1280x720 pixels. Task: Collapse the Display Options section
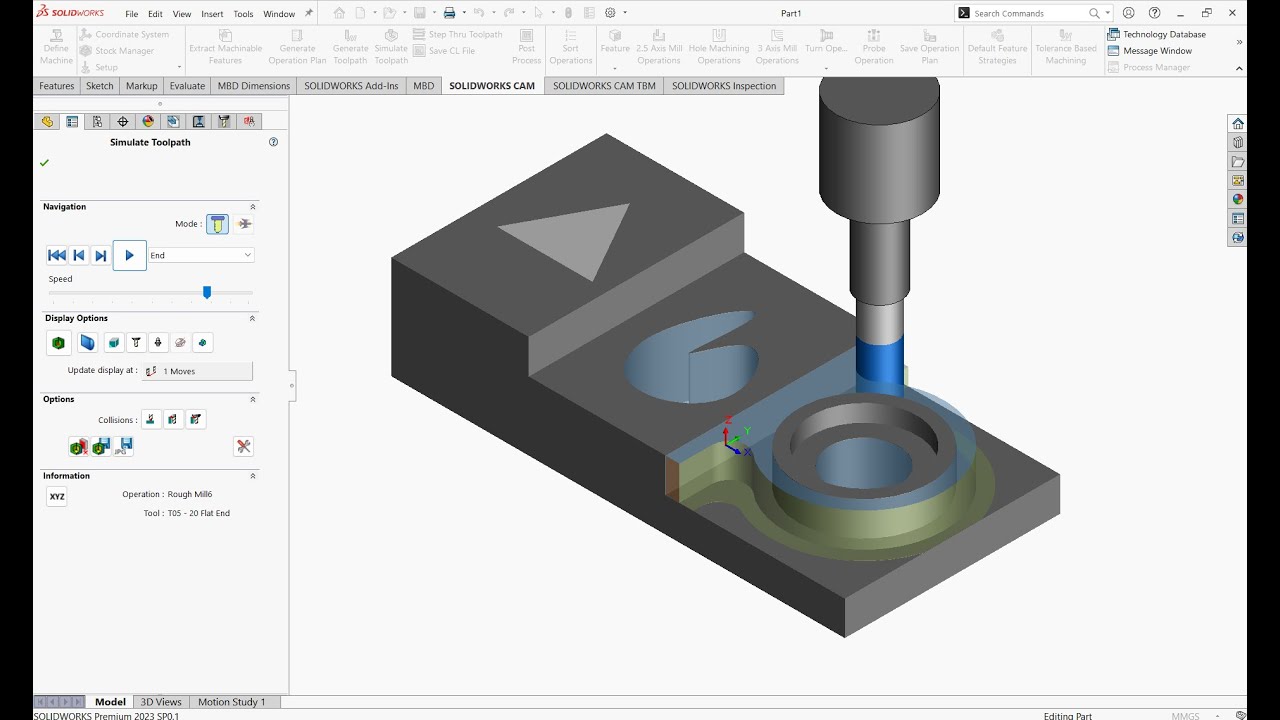(x=252, y=318)
